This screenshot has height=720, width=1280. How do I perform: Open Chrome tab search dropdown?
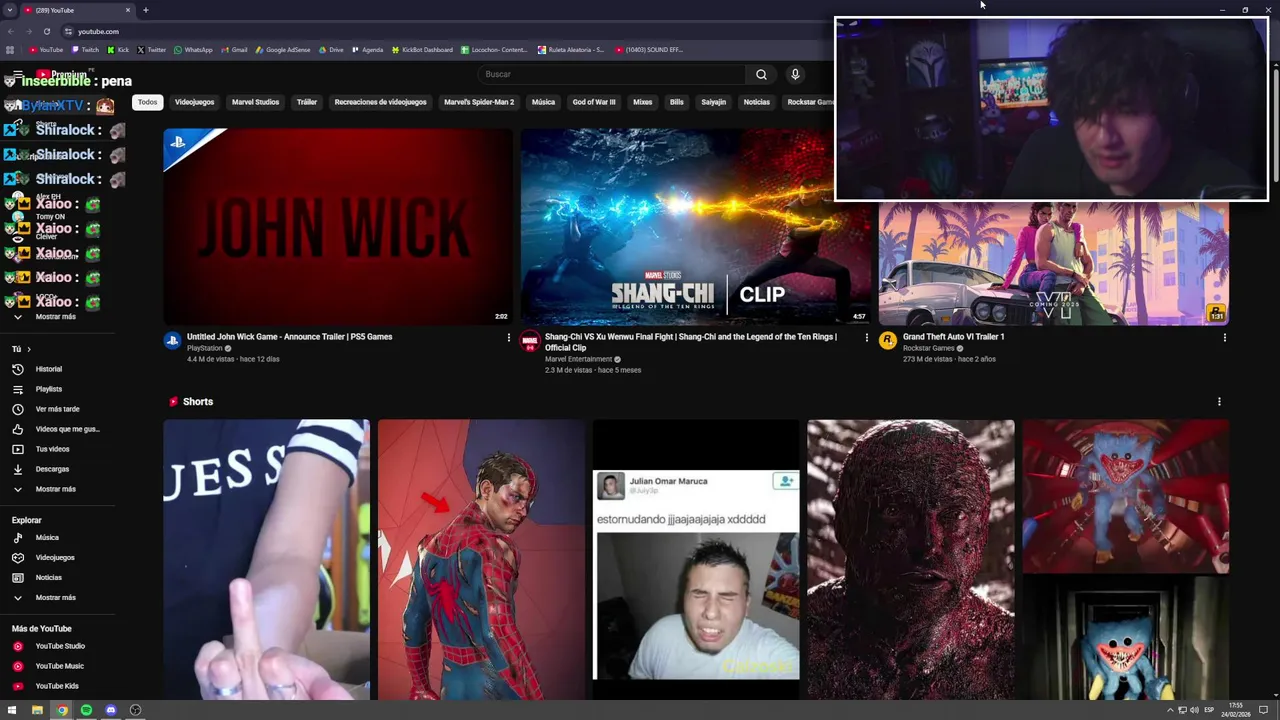[x=10, y=10]
